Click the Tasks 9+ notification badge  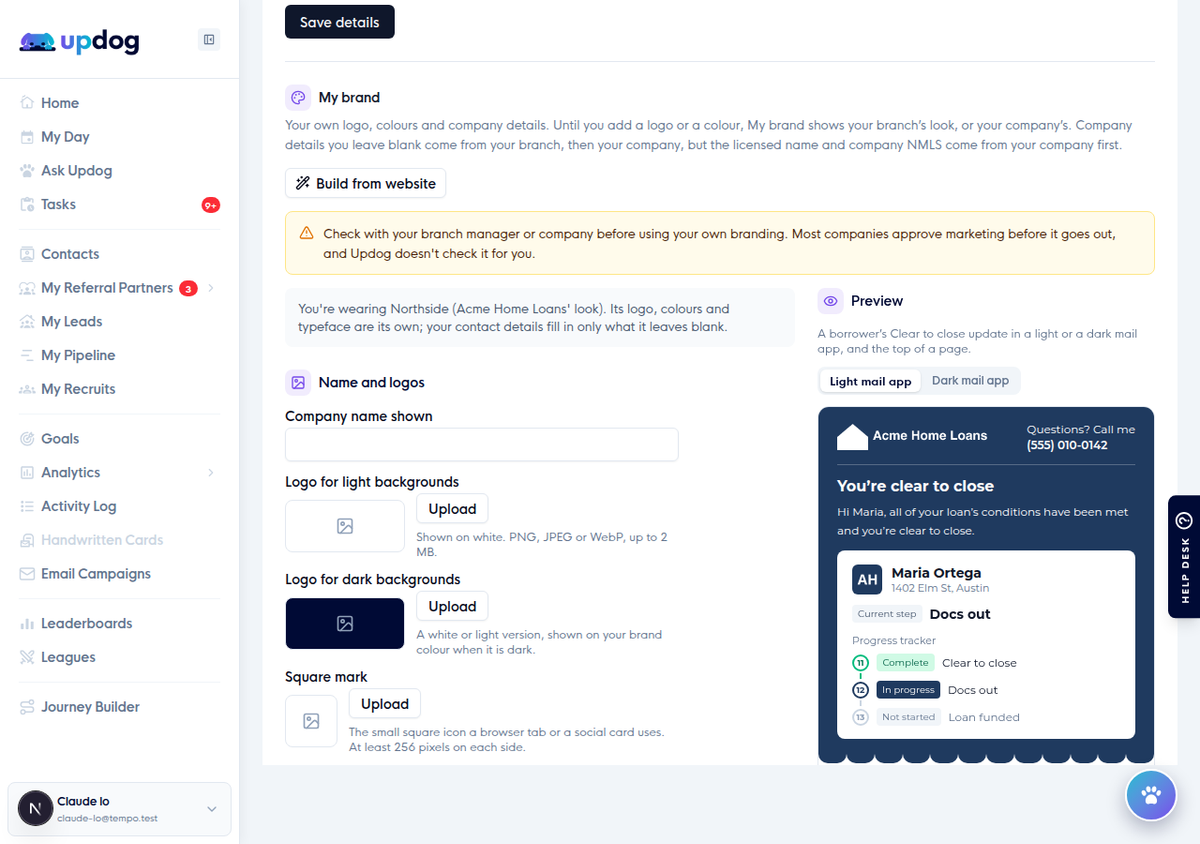[210, 205]
